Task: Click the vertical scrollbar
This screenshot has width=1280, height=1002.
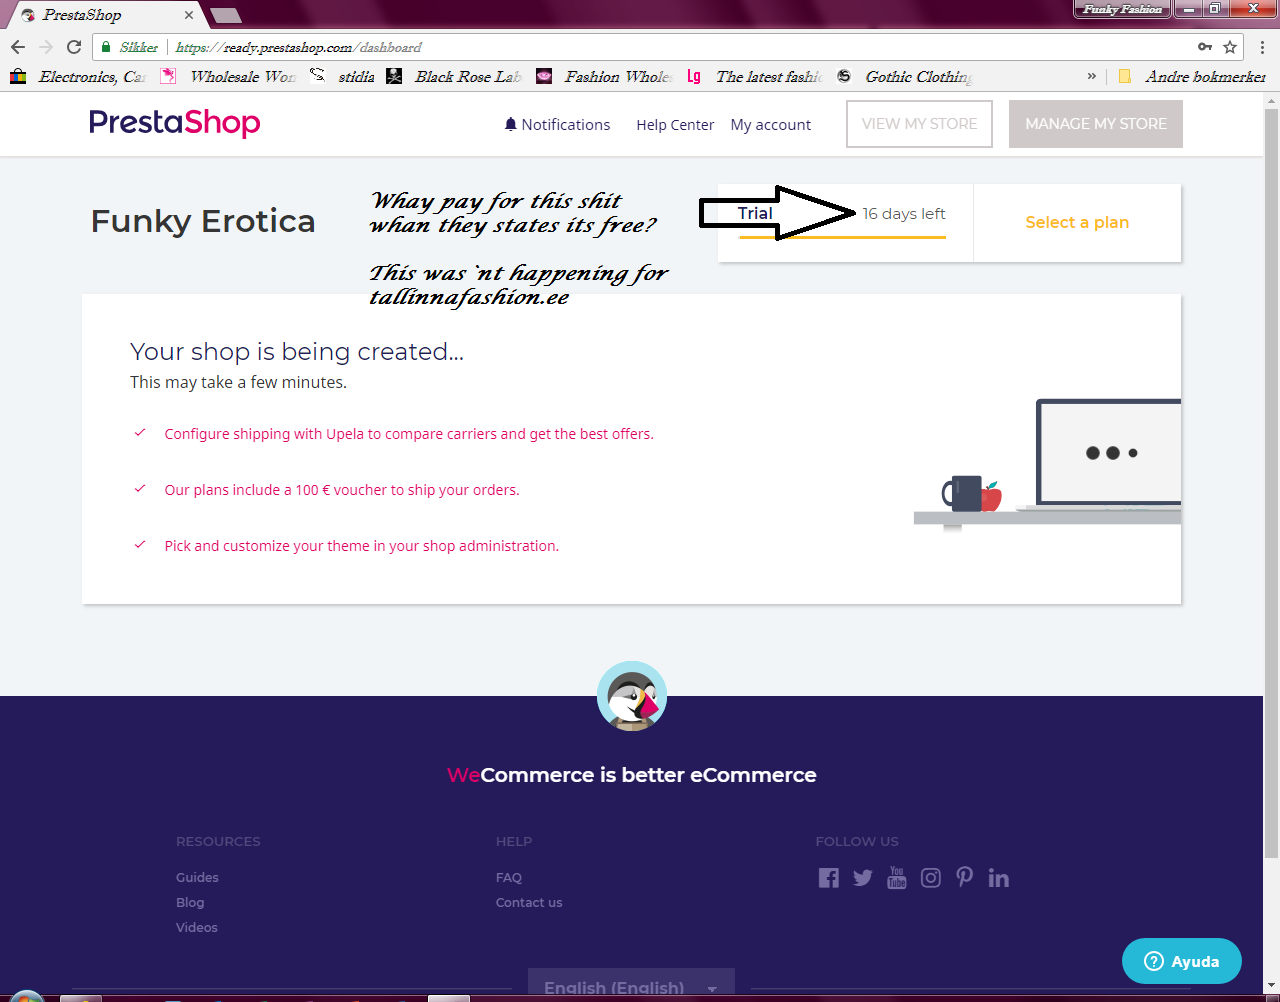Action: click(x=1271, y=484)
